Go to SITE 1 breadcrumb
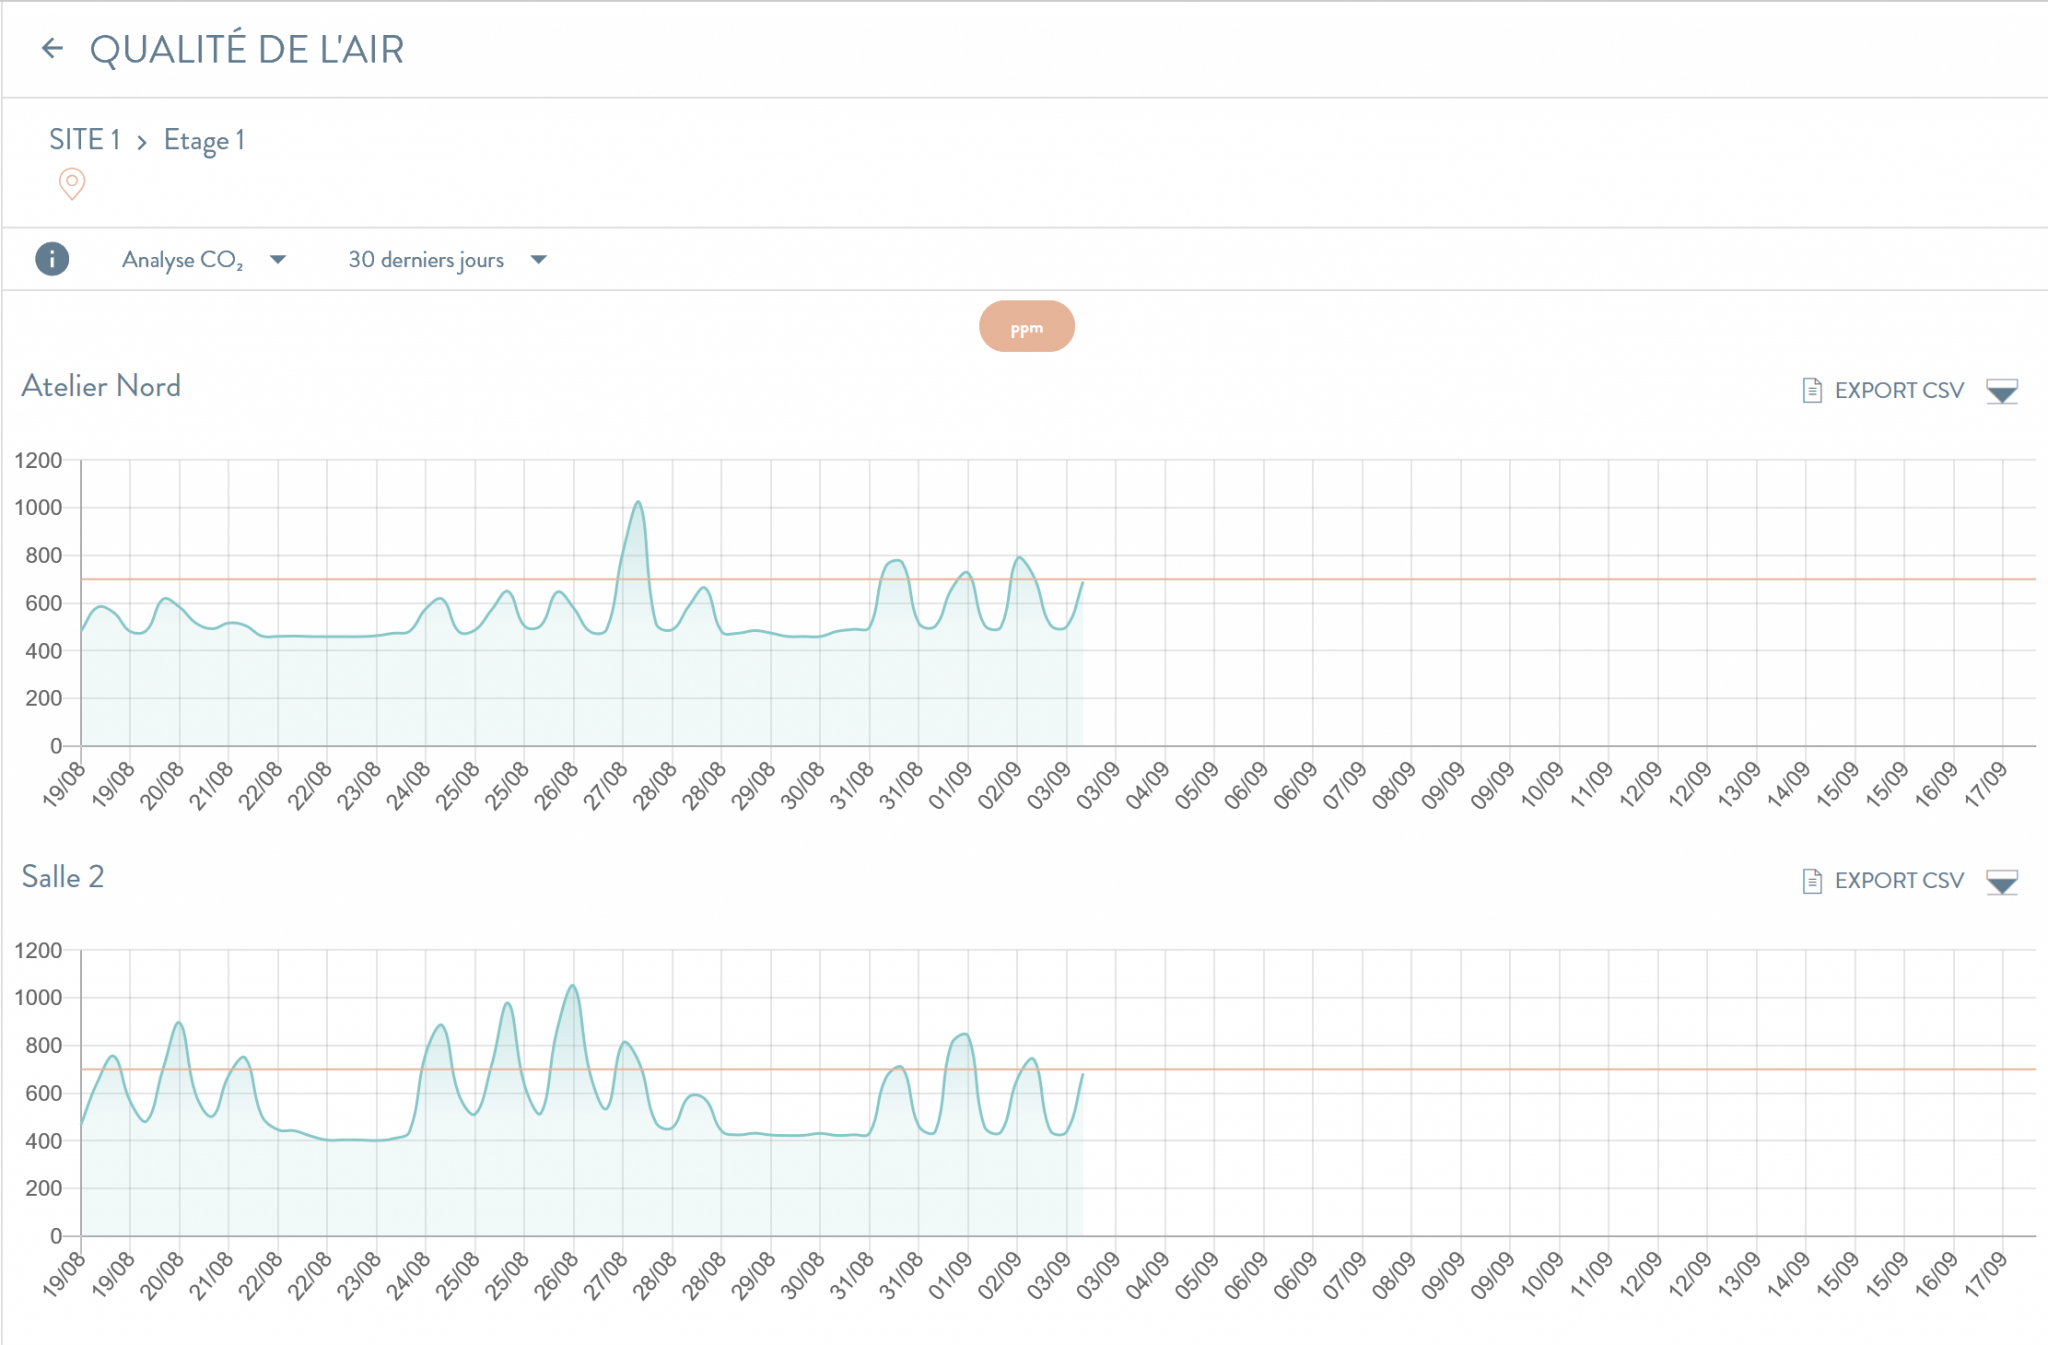Screen dimensions: 2048x1345 (x=84, y=140)
